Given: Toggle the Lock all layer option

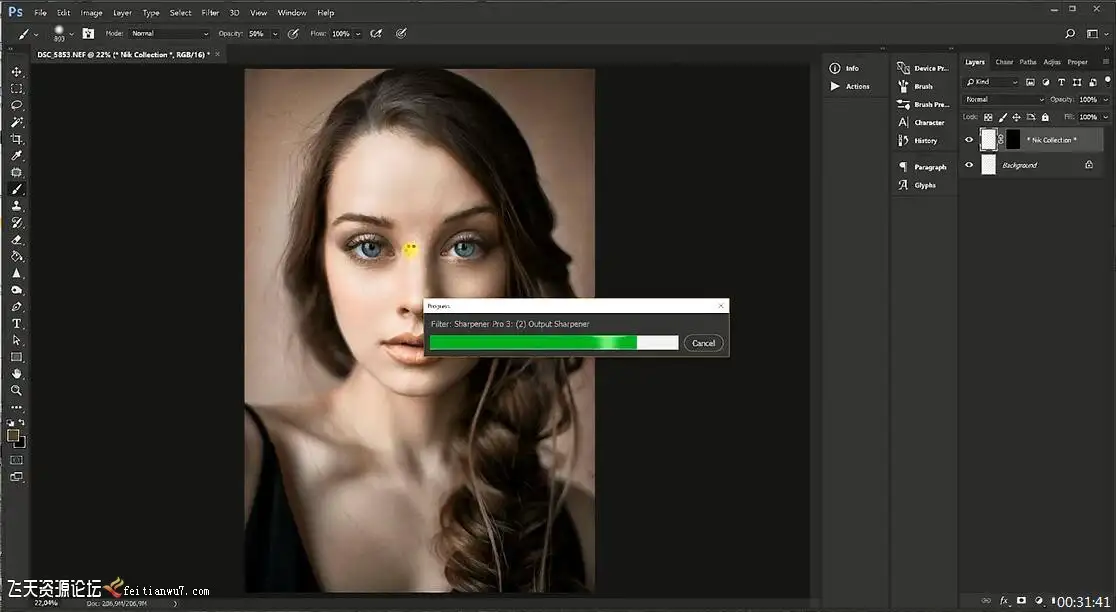Looking at the screenshot, I should (1043, 117).
